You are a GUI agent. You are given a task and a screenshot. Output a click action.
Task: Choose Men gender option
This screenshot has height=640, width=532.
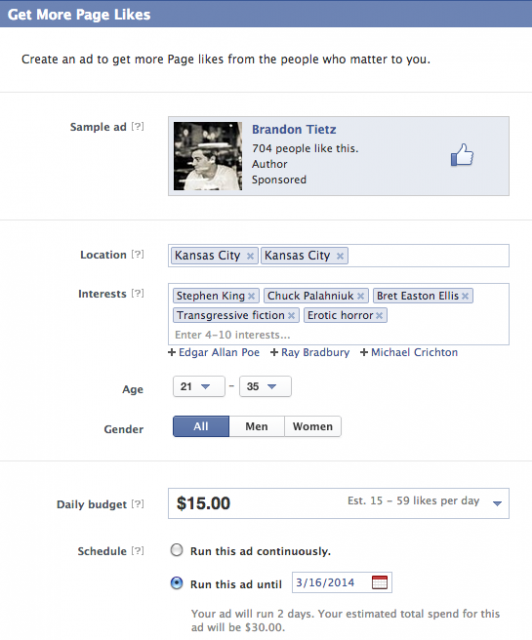click(257, 427)
